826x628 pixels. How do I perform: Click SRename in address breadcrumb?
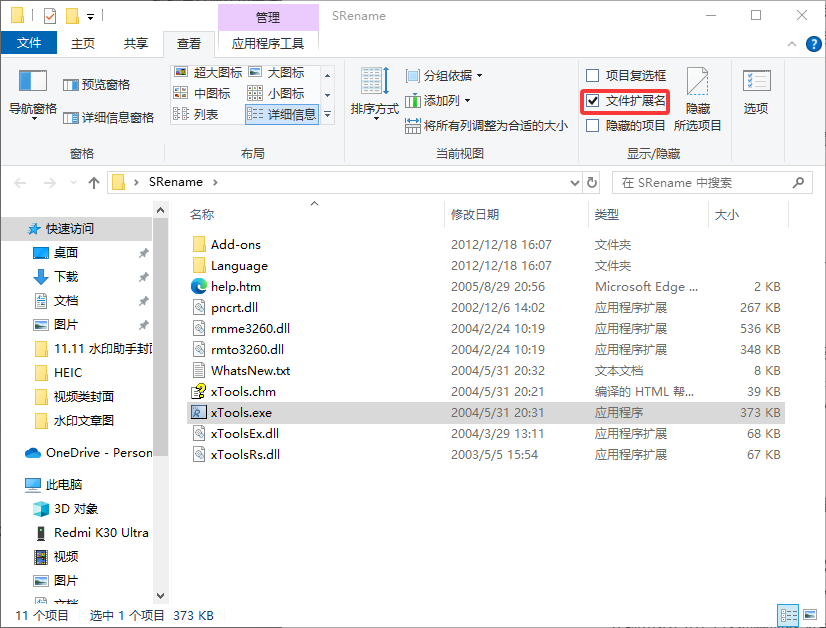[175, 182]
